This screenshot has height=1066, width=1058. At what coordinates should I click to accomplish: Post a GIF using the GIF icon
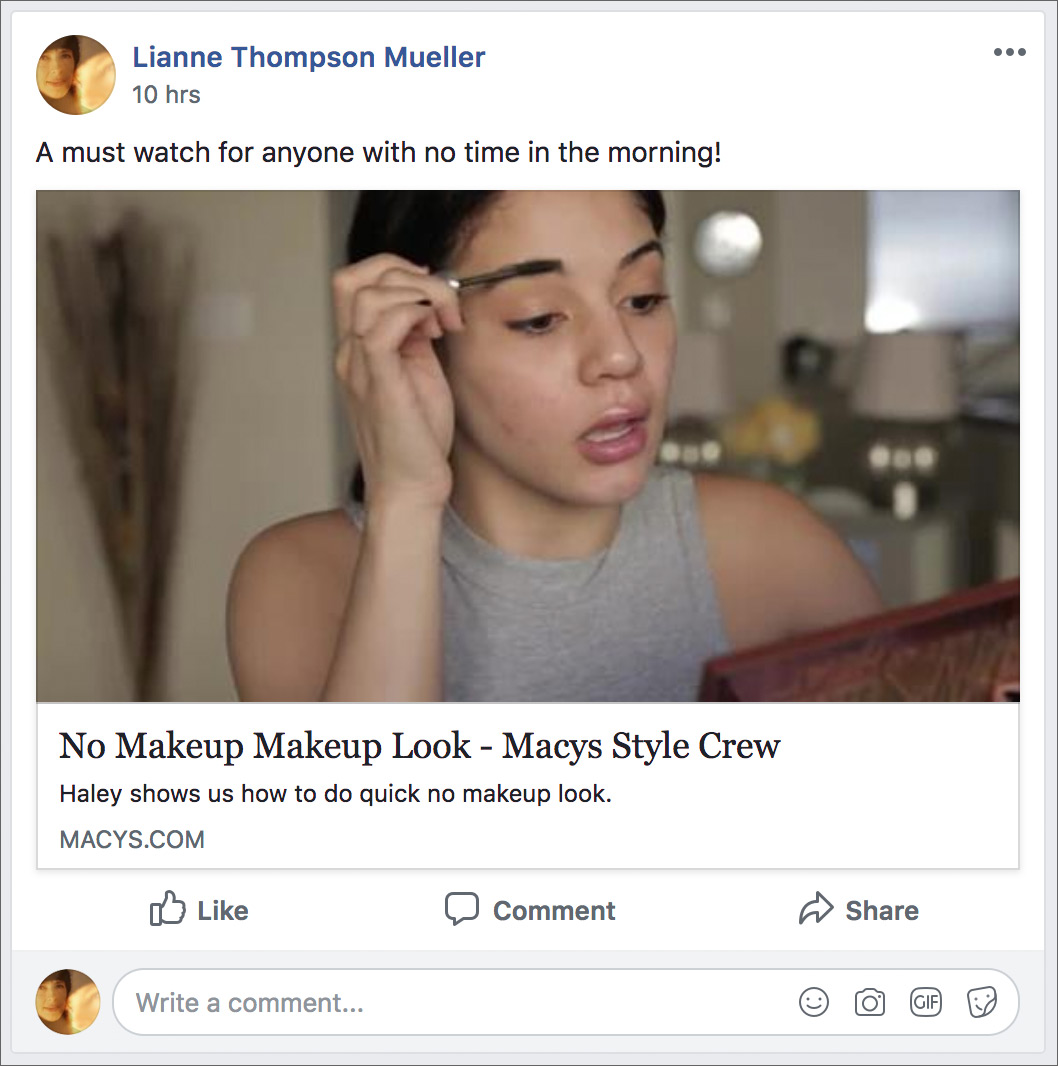click(x=926, y=1002)
